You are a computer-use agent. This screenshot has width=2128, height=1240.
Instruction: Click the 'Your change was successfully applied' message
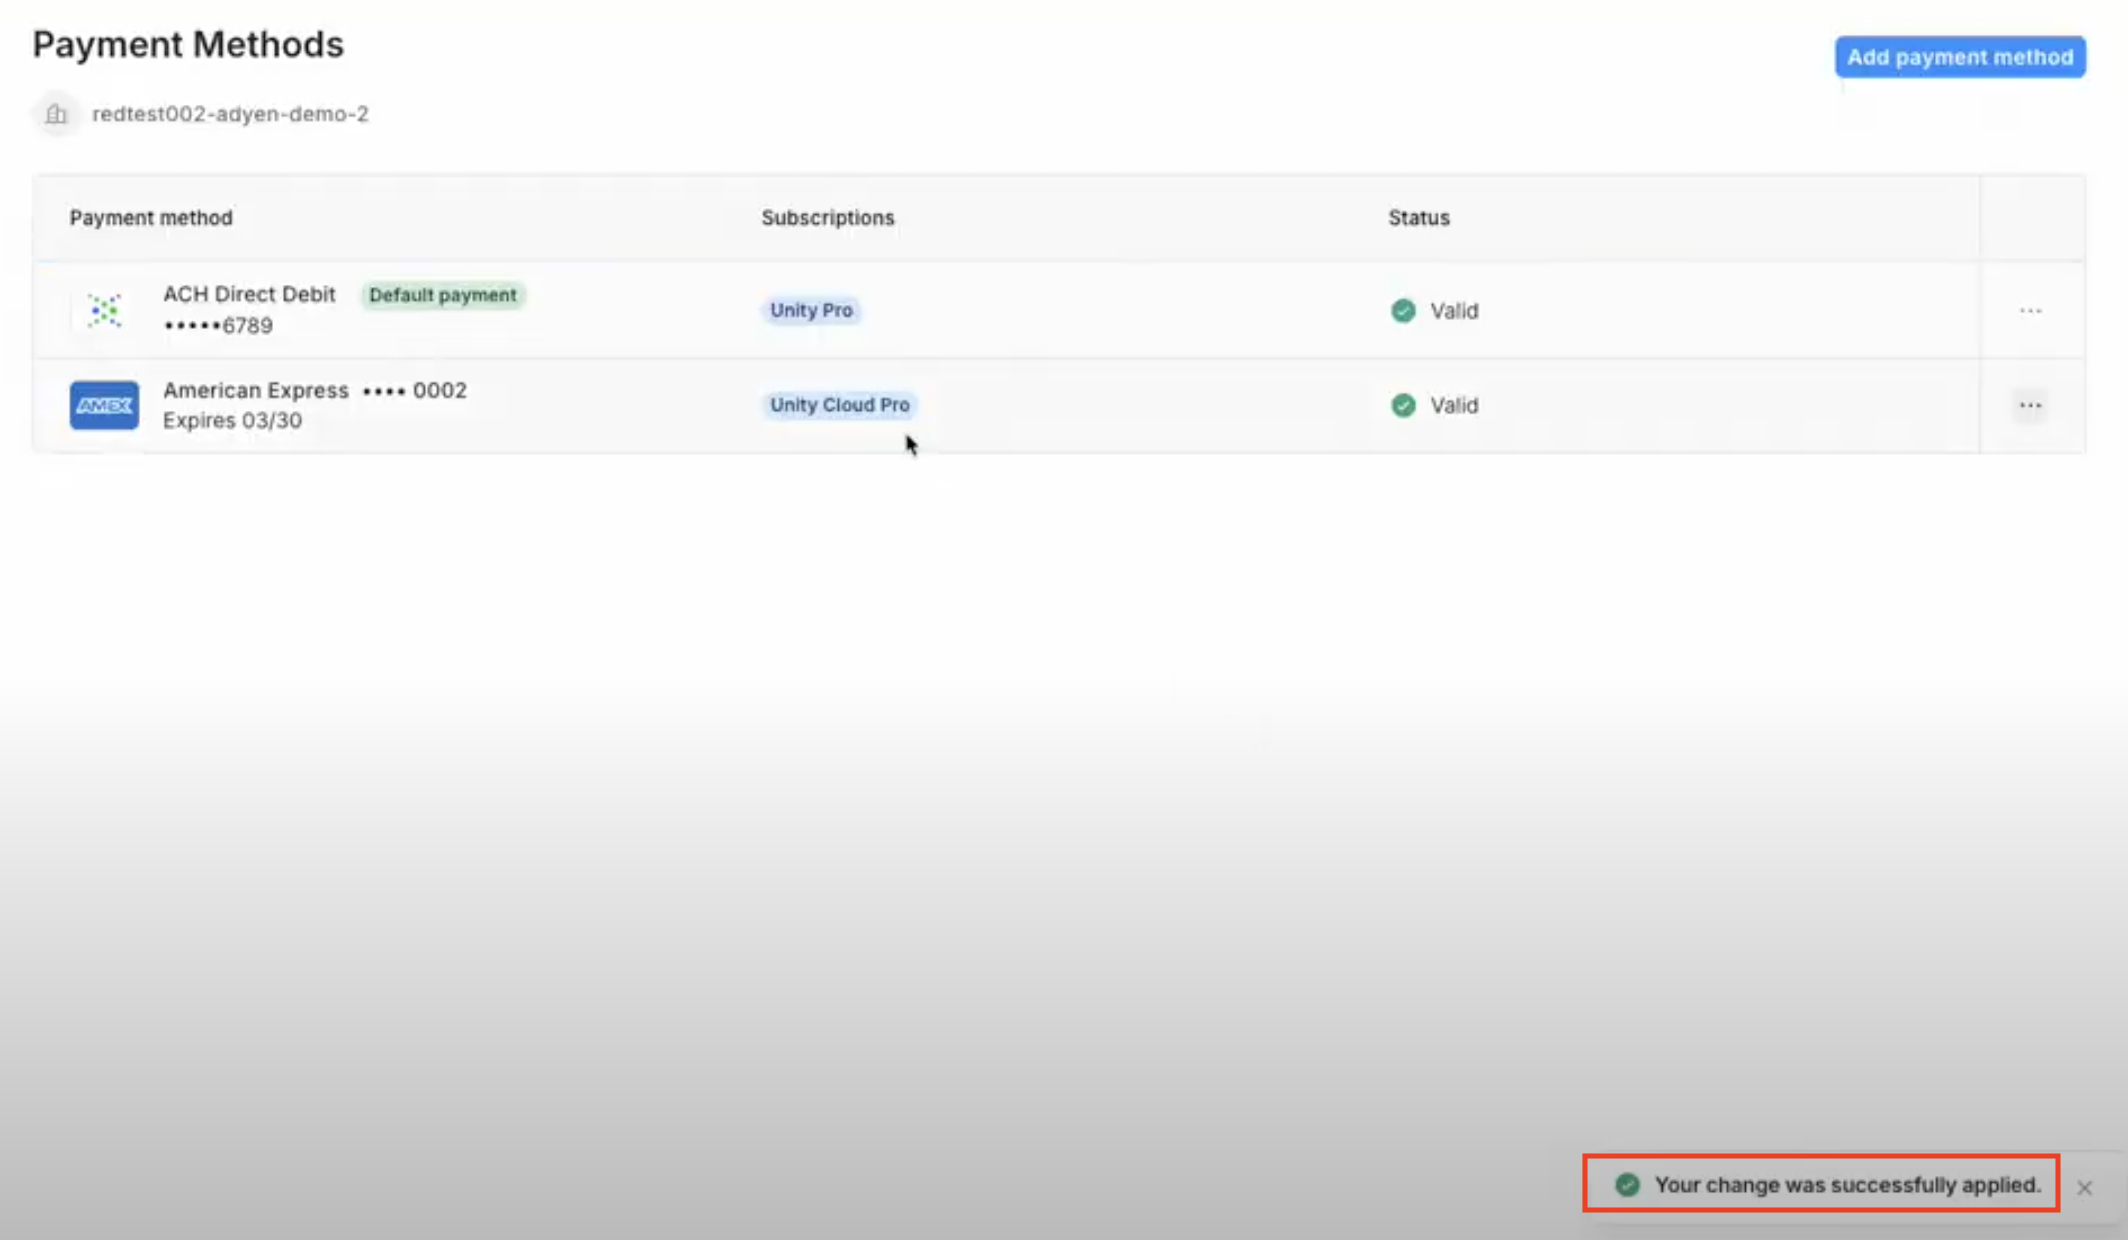1847,1185
